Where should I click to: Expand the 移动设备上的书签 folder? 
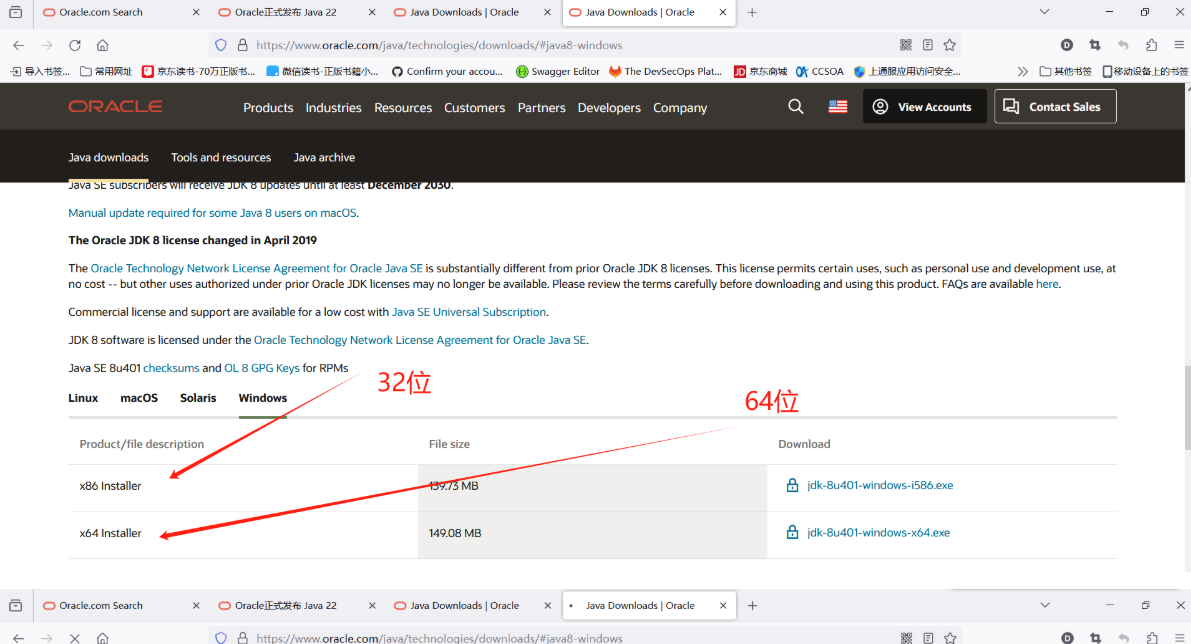[x=1145, y=71]
